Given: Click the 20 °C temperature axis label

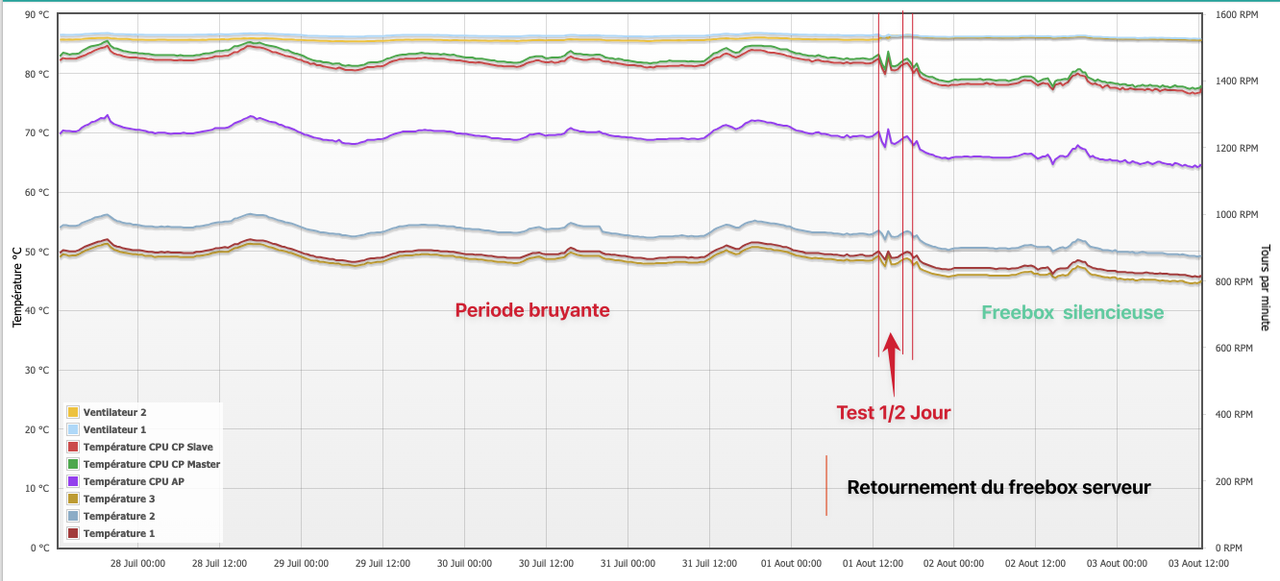Looking at the screenshot, I should [37, 430].
